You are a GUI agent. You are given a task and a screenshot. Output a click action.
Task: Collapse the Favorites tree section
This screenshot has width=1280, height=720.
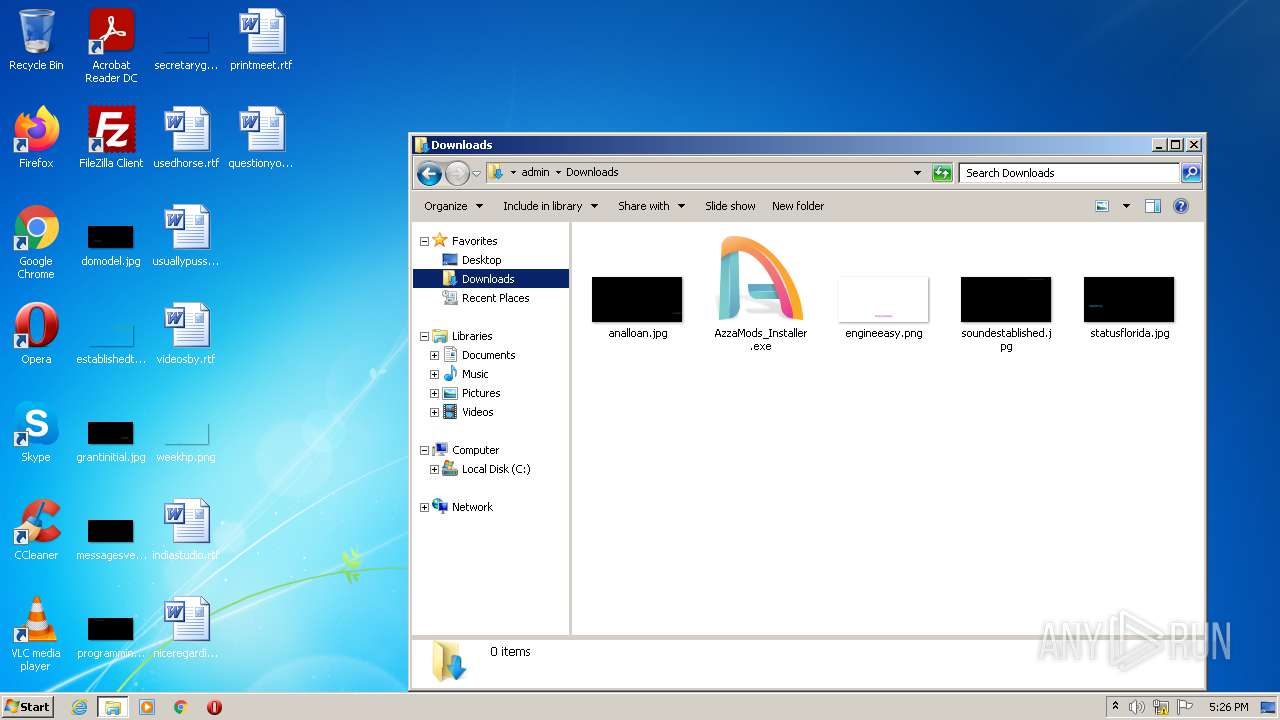point(424,241)
